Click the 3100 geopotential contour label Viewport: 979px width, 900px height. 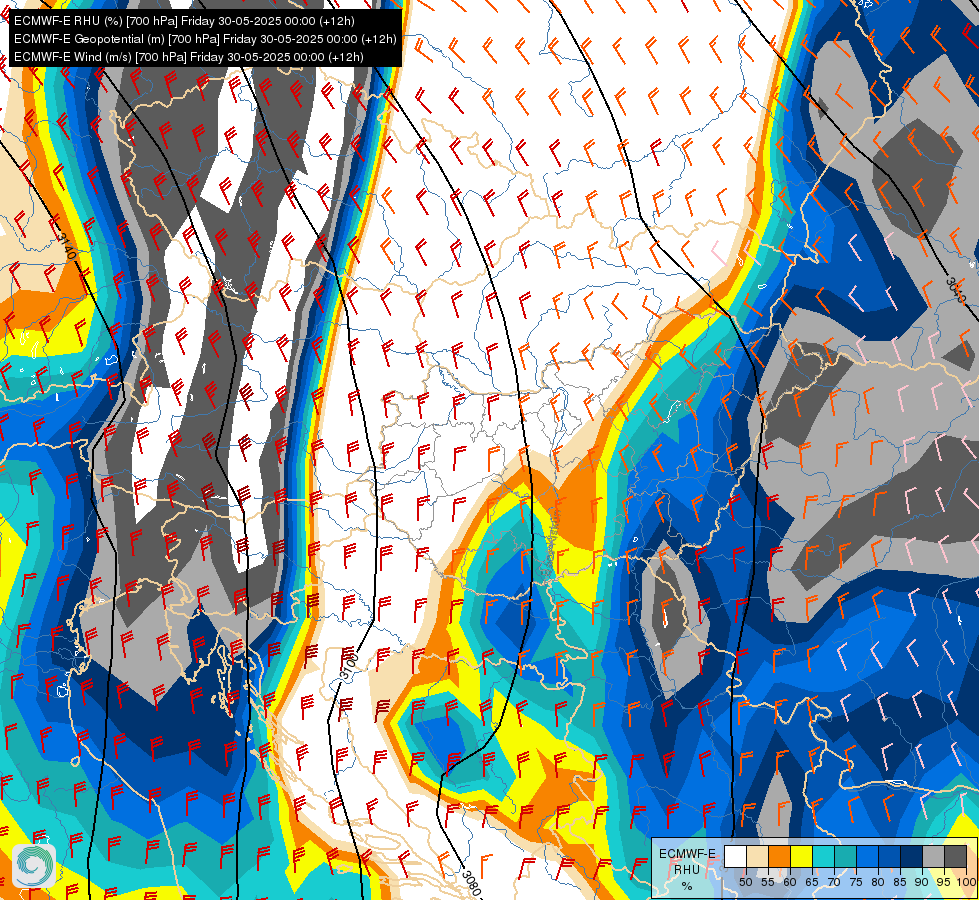point(350,666)
